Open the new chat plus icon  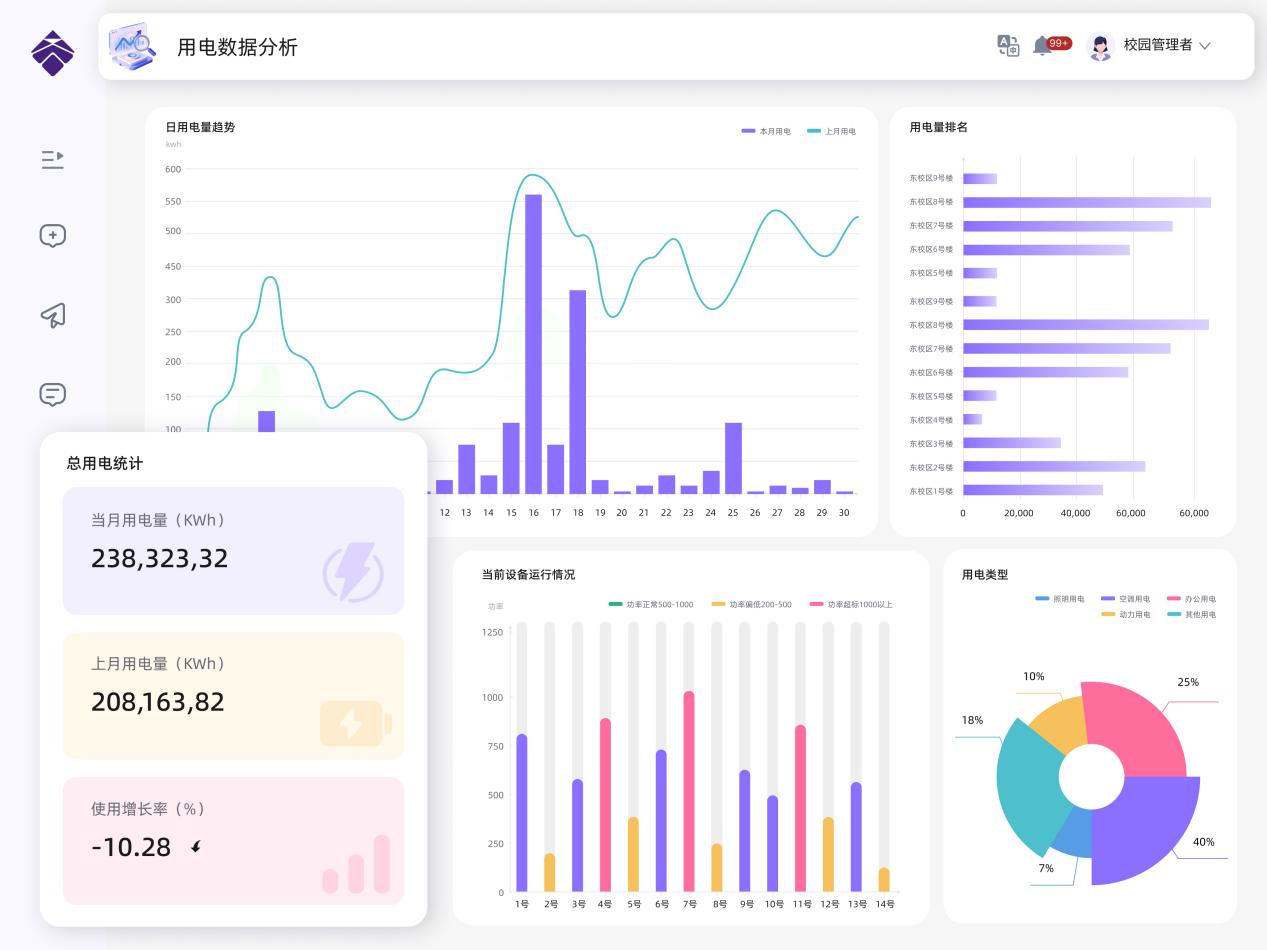pos(53,236)
